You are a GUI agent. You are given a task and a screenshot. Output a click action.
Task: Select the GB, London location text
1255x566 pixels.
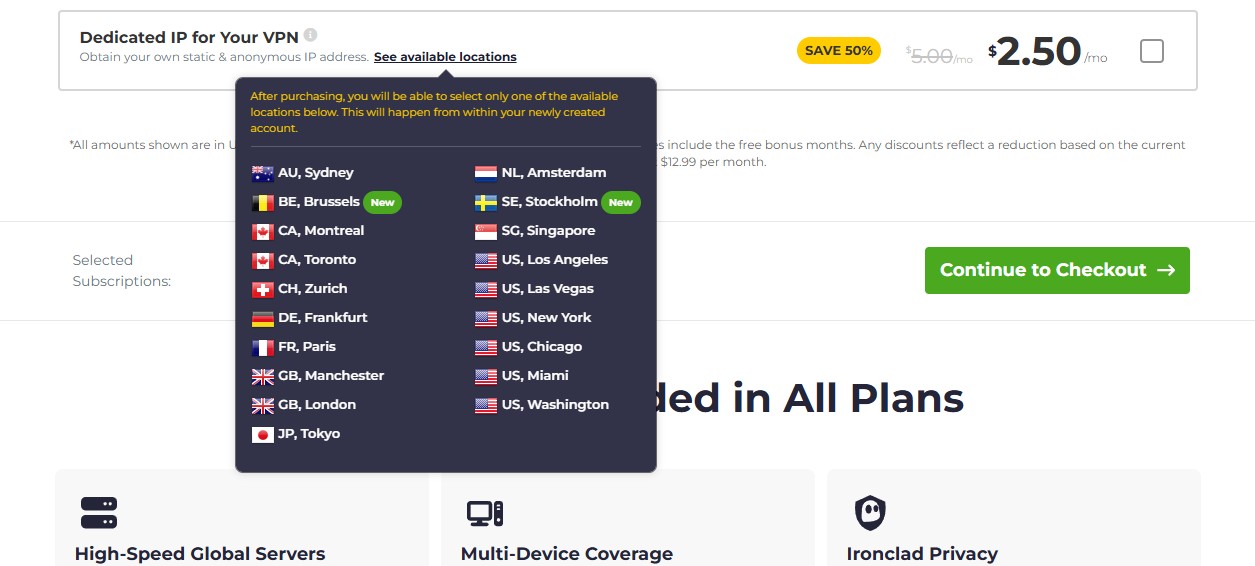317,405
